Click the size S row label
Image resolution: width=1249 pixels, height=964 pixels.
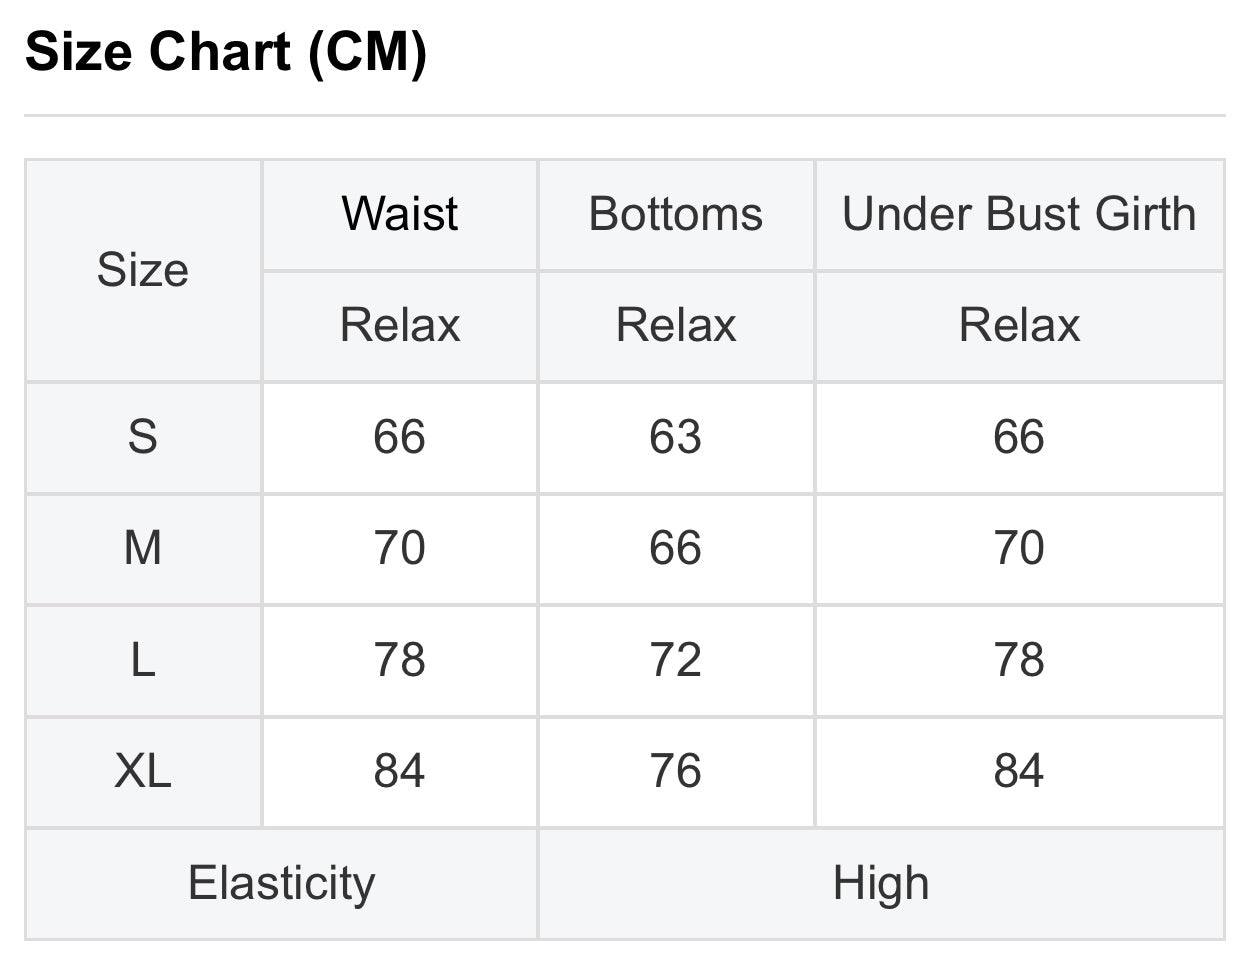(143, 437)
